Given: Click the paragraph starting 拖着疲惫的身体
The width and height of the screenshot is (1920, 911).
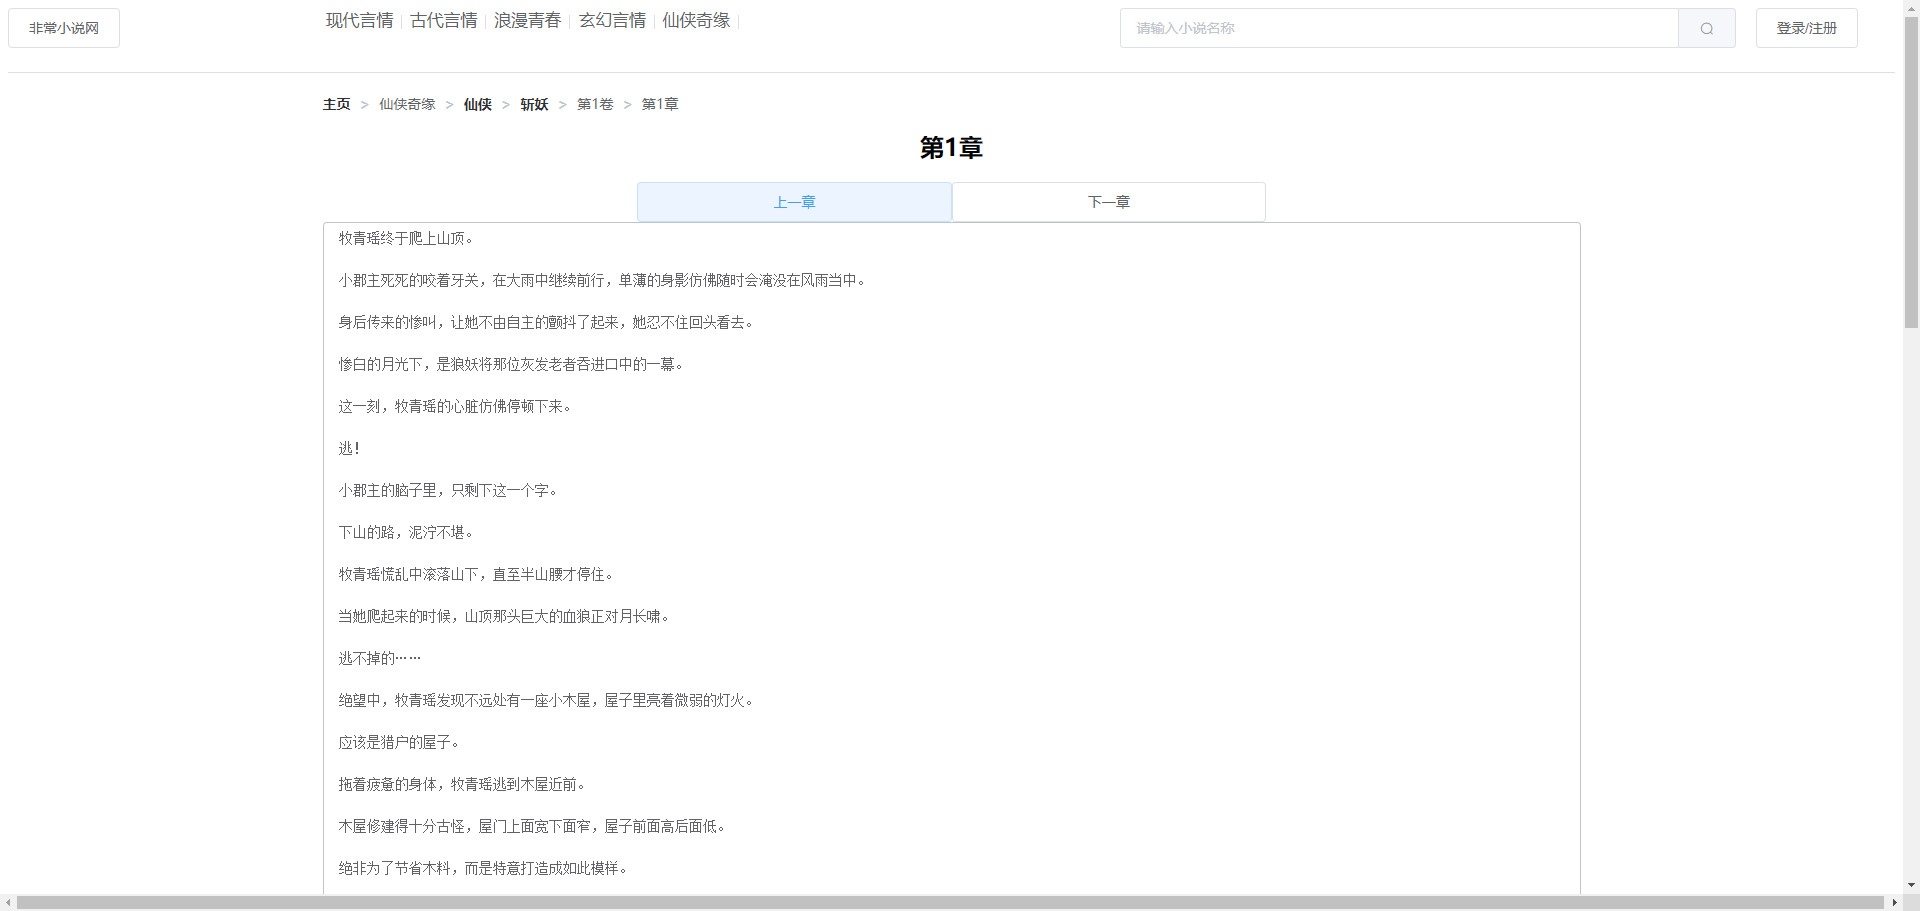Looking at the screenshot, I should 462,784.
